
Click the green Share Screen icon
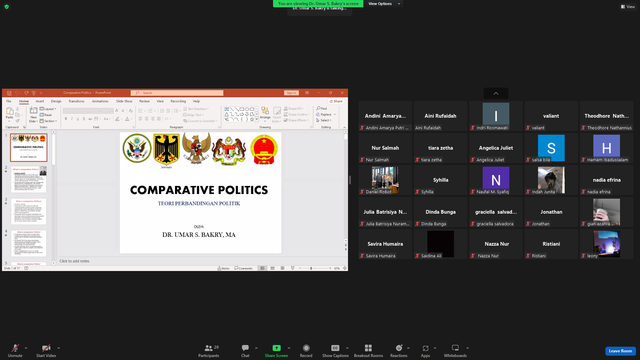tap(276, 348)
